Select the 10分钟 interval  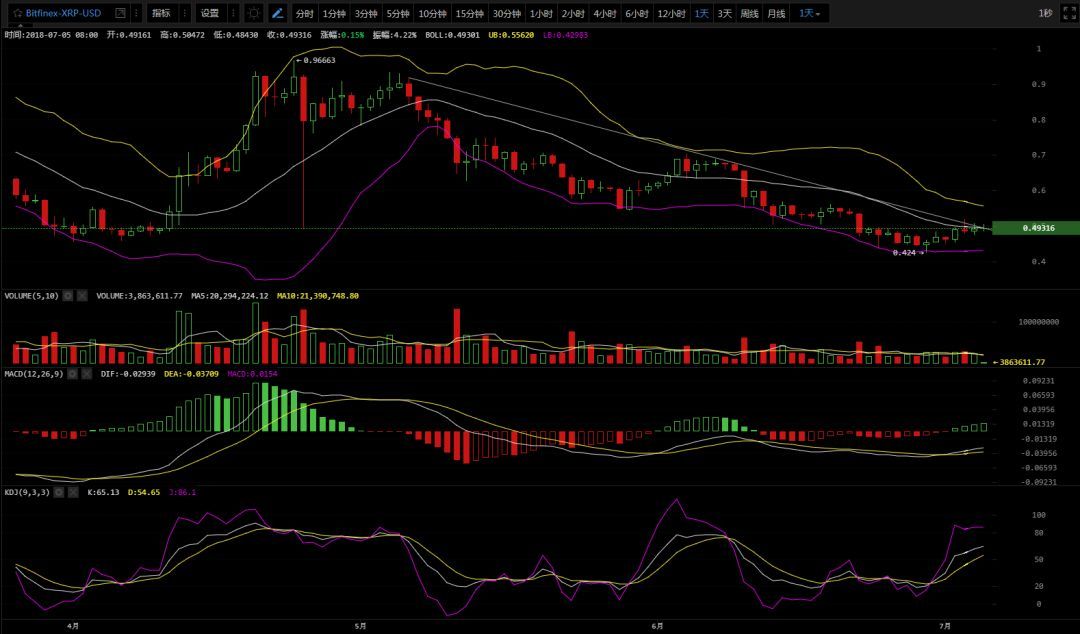click(433, 14)
